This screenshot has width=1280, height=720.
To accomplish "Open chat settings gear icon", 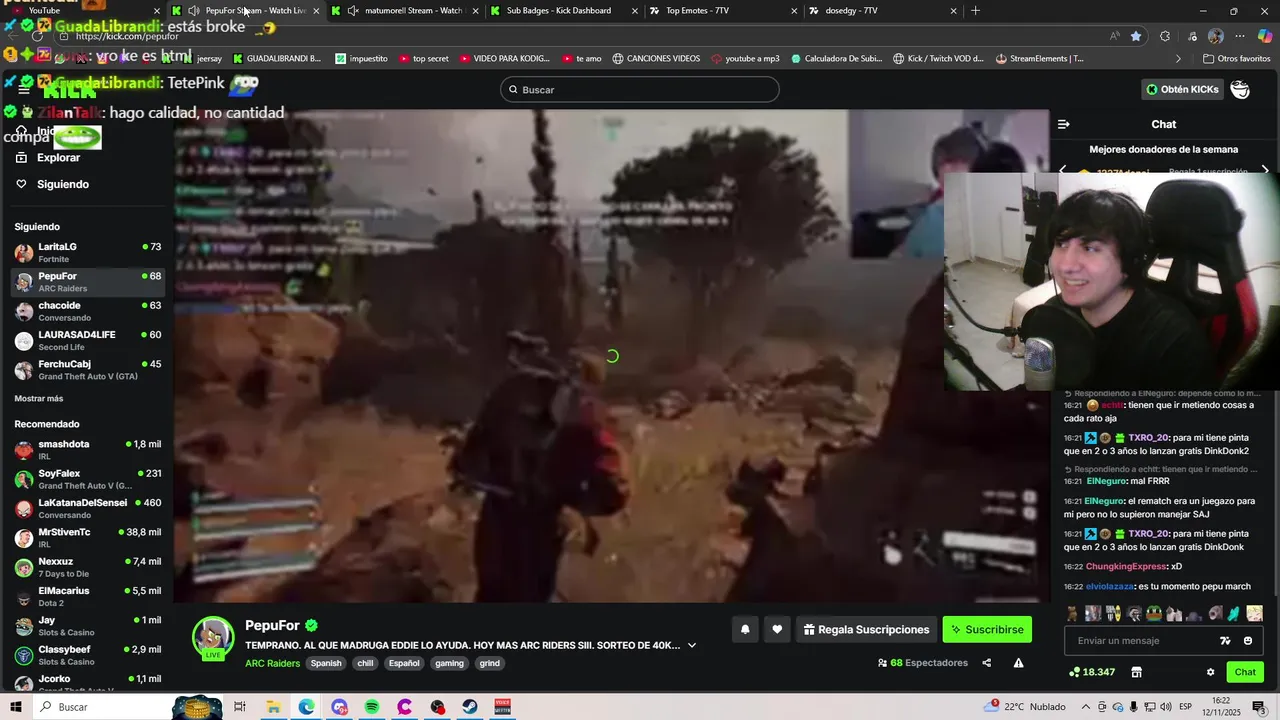I will [1210, 672].
